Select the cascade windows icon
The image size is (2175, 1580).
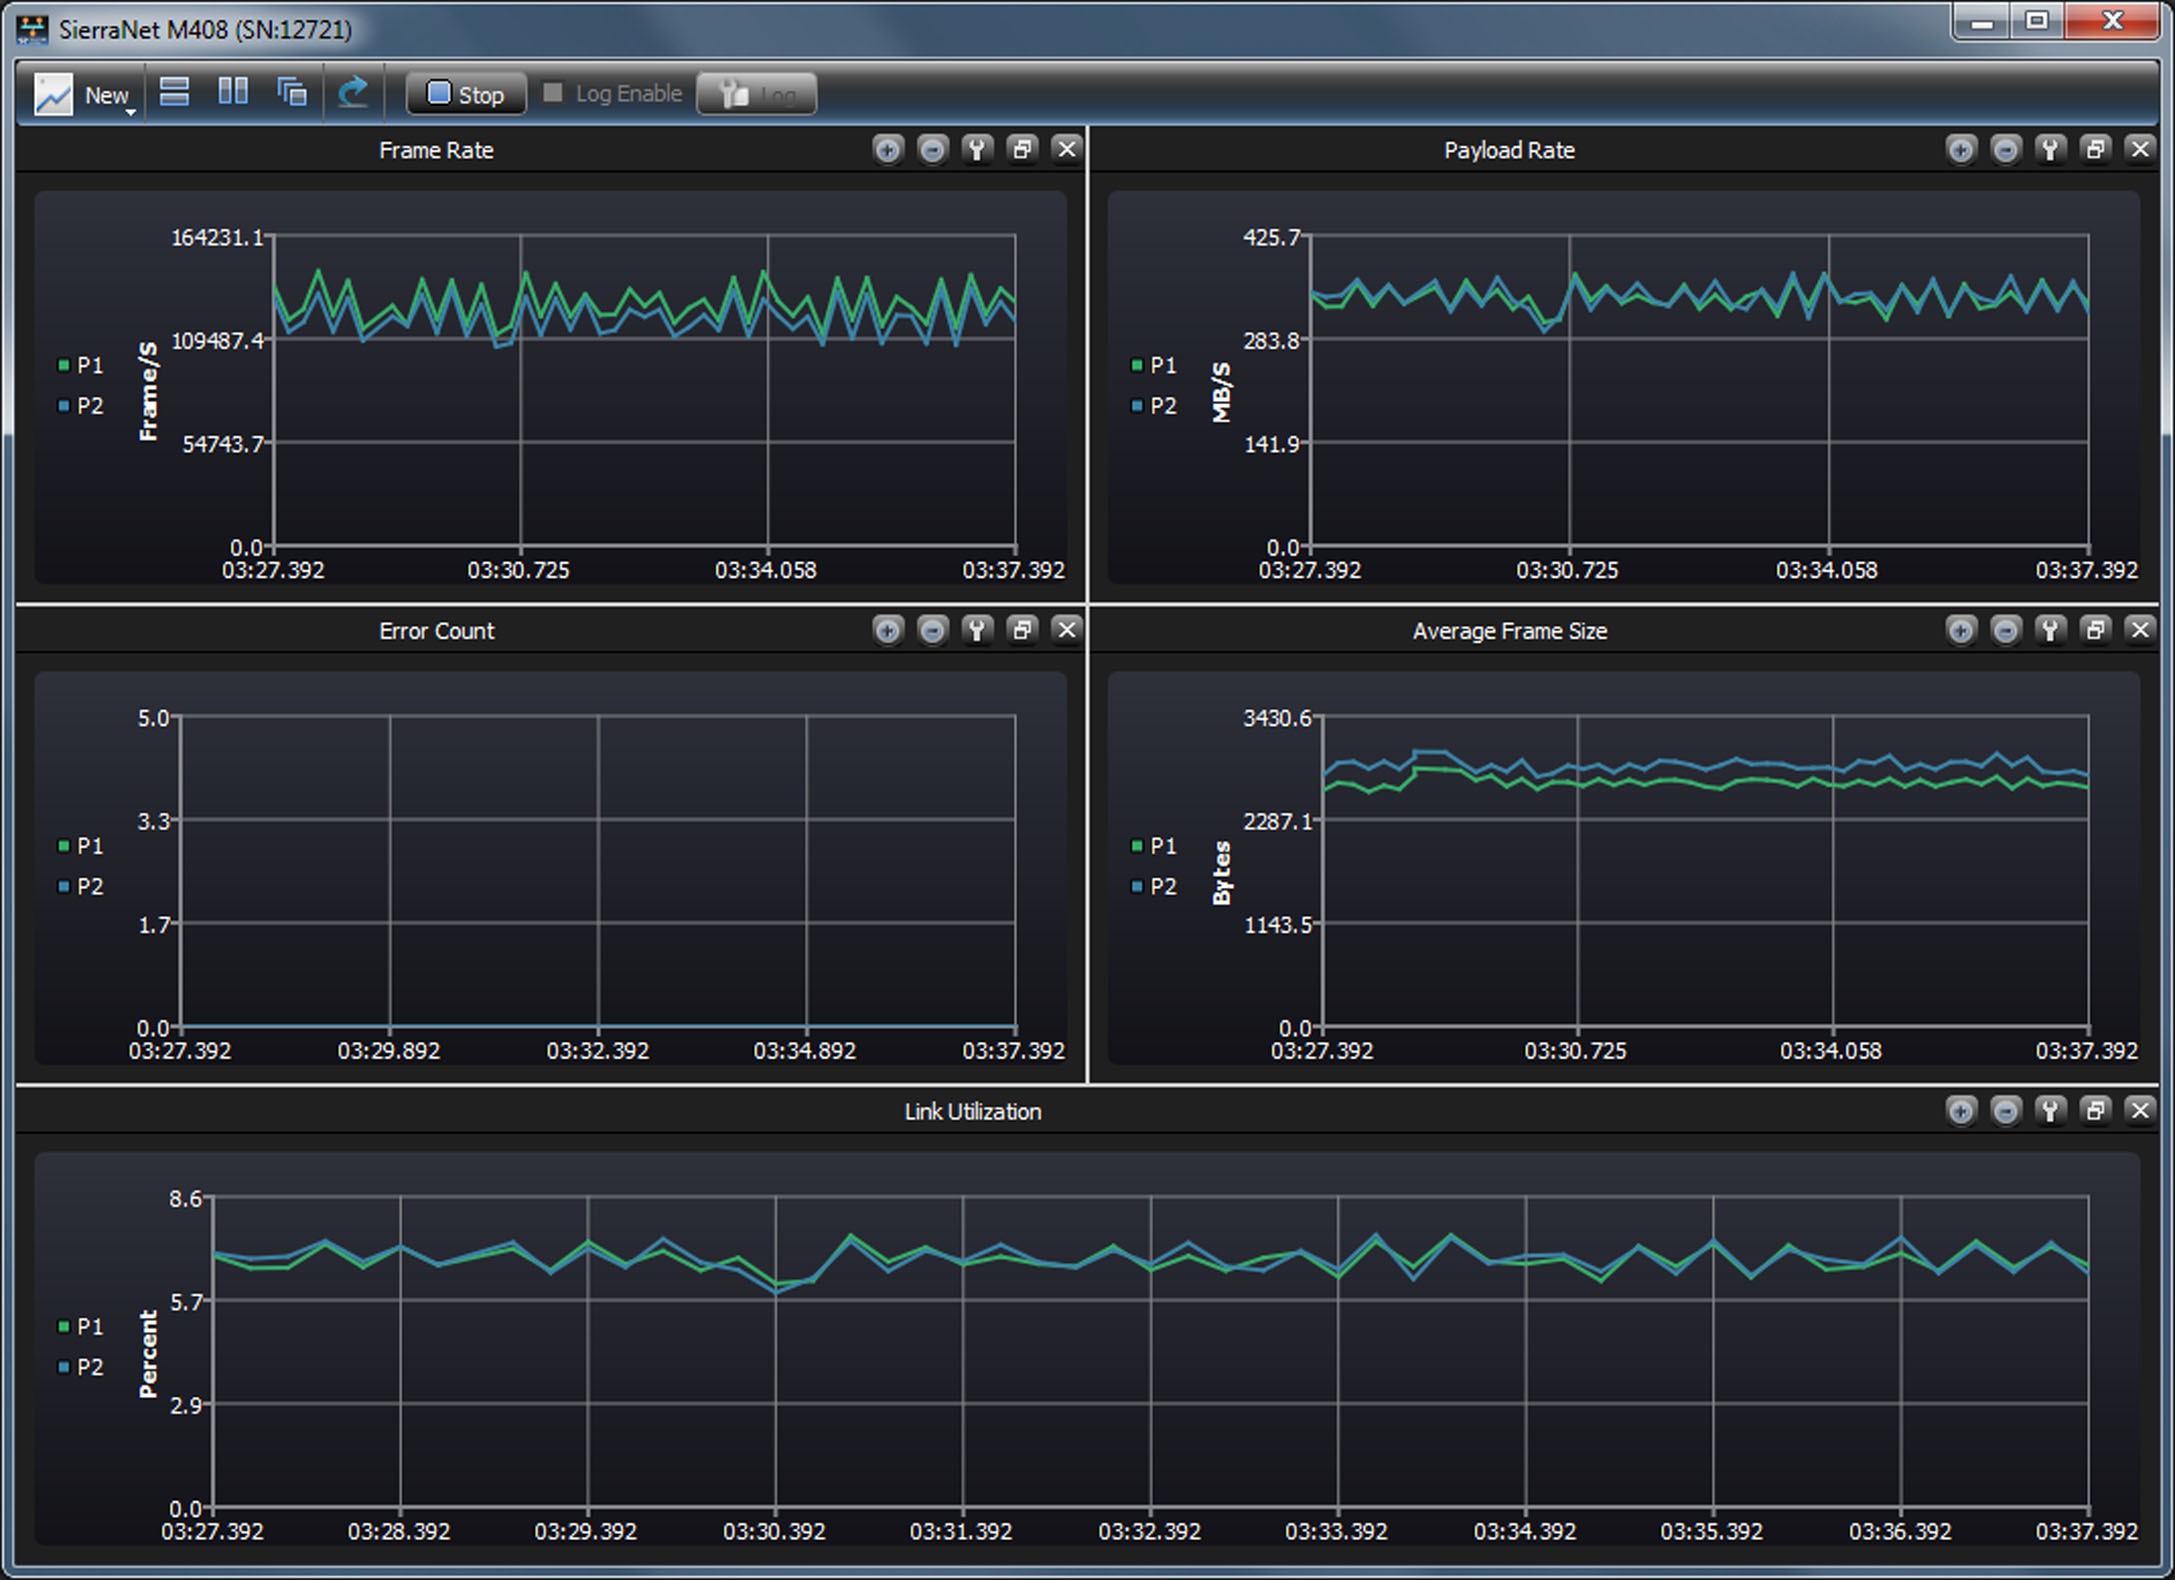(x=292, y=92)
